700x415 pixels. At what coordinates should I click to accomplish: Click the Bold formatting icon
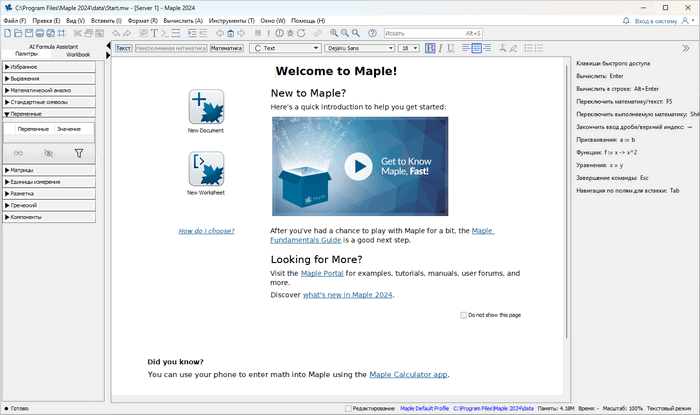[430, 48]
